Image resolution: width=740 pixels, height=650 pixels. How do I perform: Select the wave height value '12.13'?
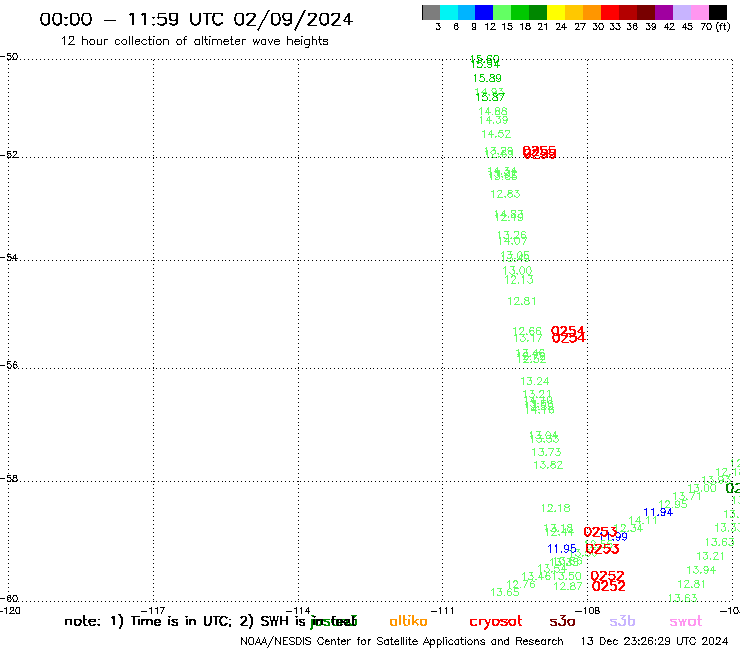pos(519,280)
